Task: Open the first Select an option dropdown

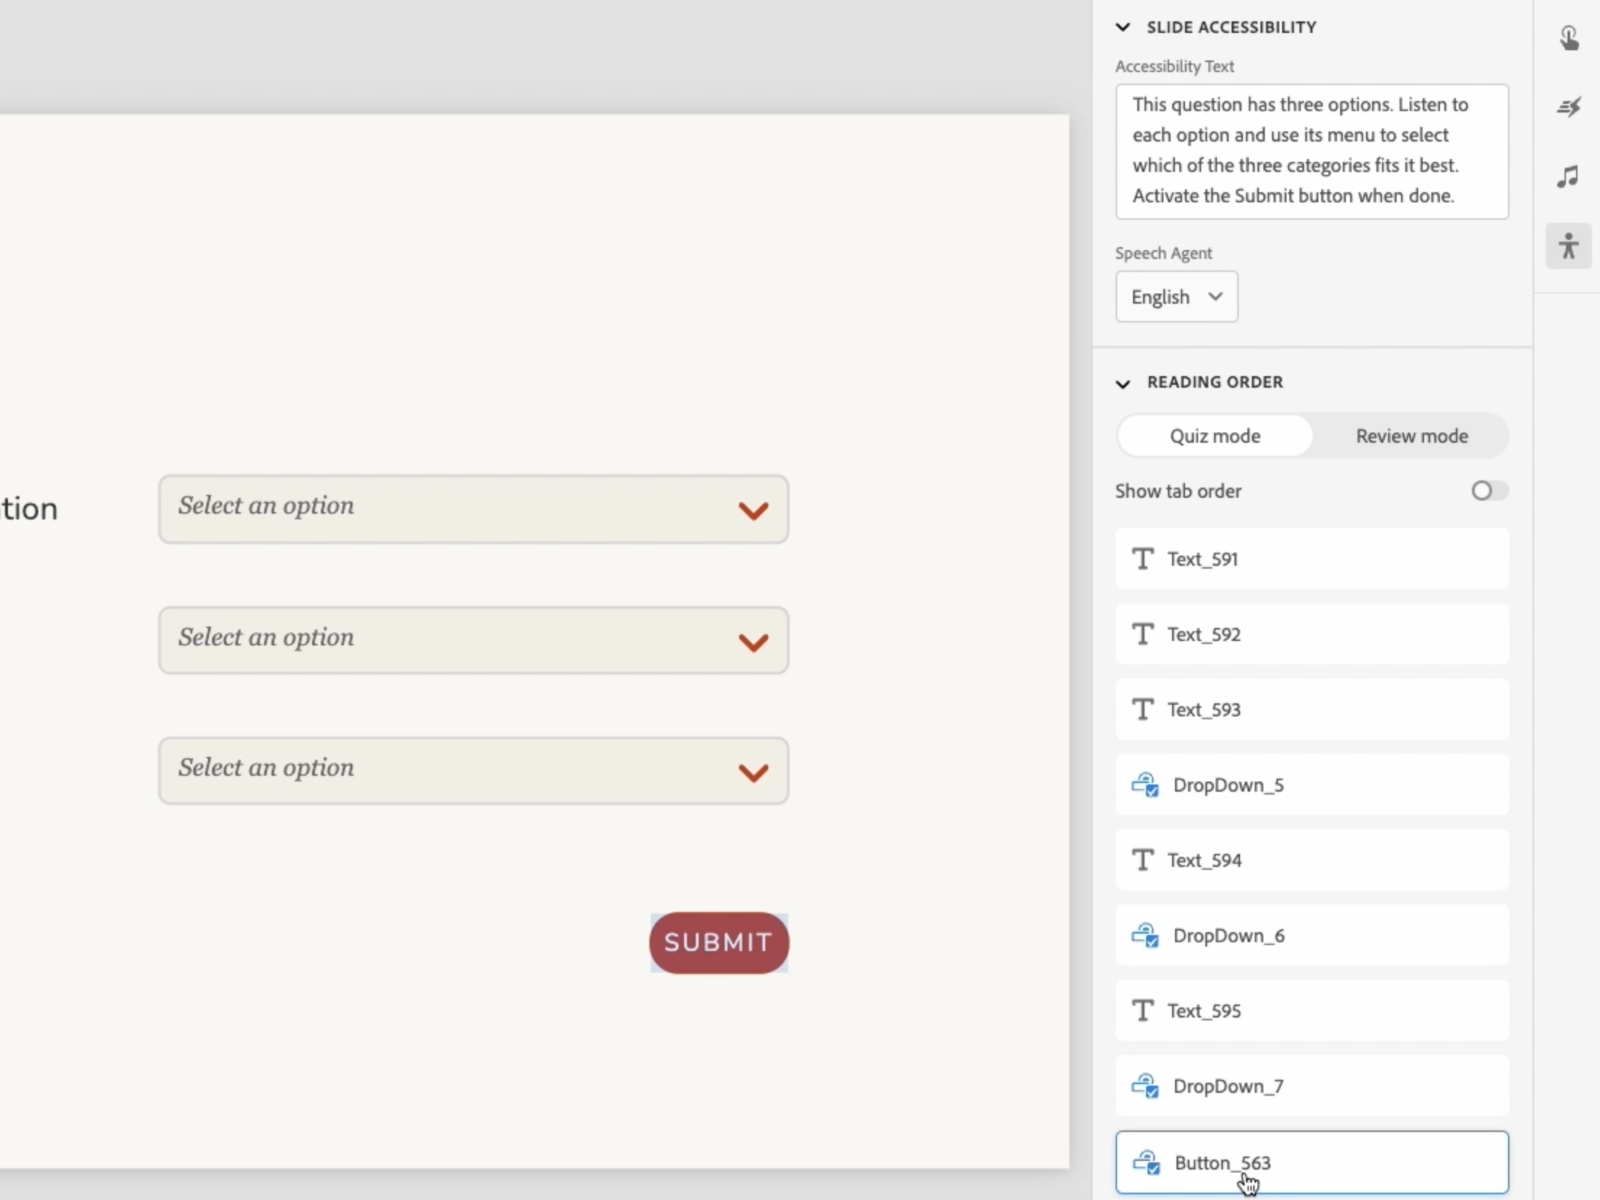Action: (x=473, y=509)
